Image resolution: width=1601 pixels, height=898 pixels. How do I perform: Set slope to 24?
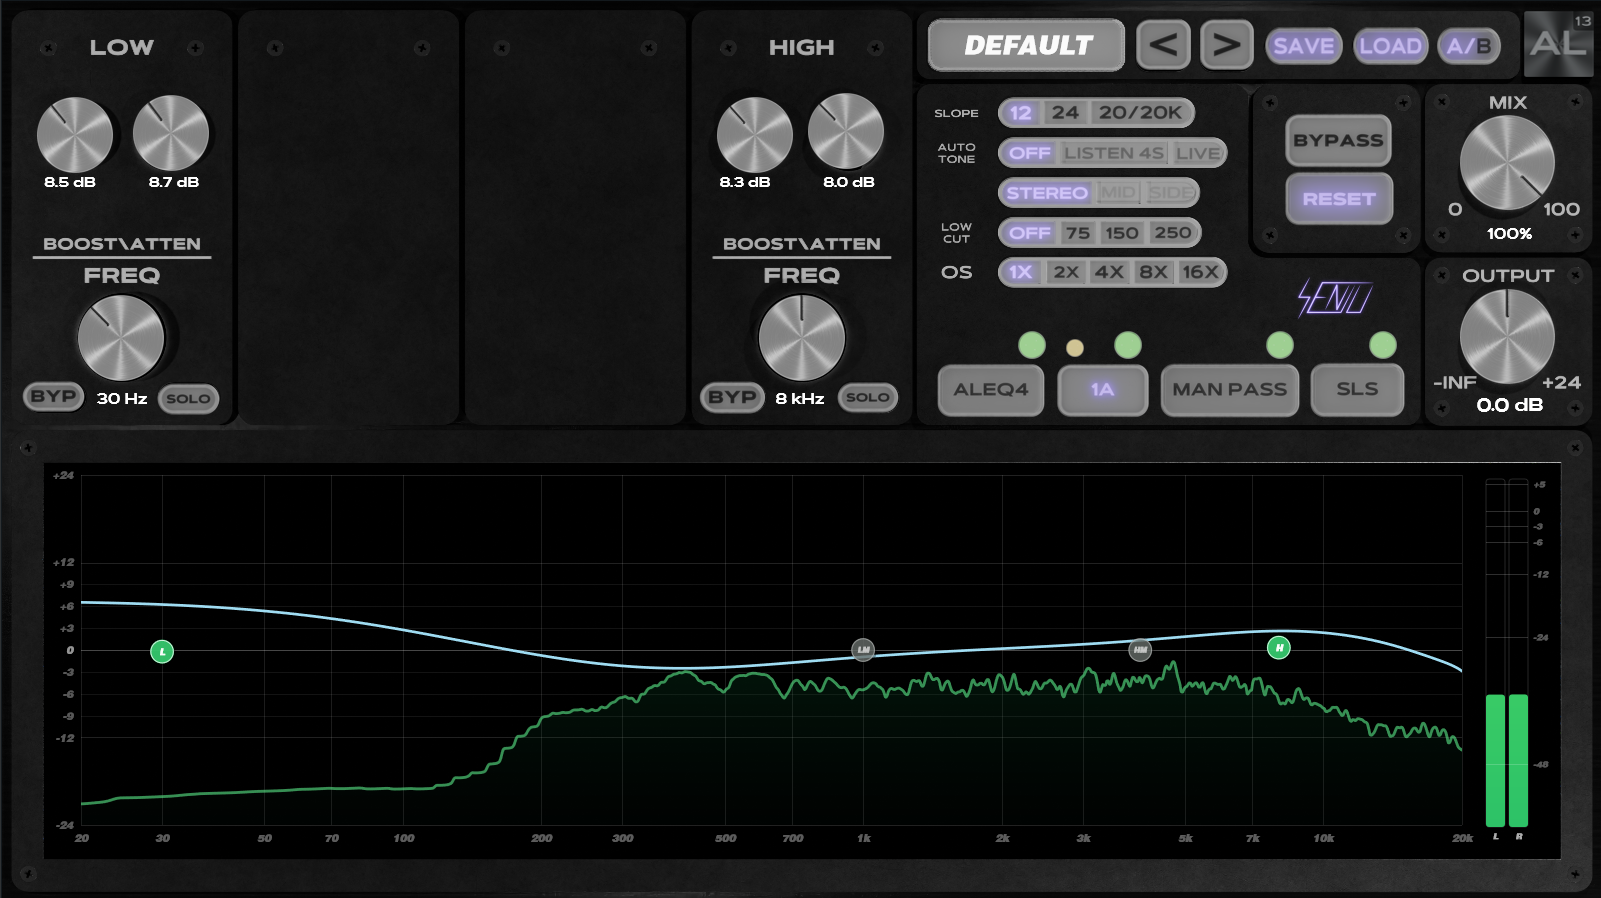(x=1065, y=113)
